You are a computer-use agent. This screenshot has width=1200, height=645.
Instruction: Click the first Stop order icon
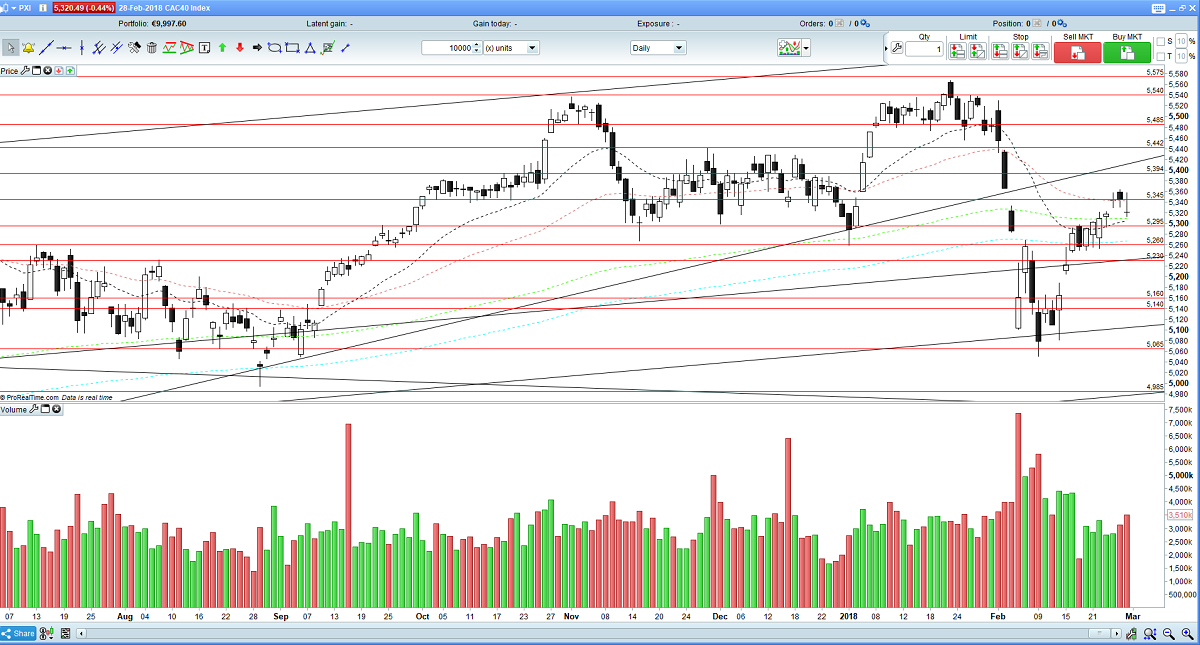pyautogui.click(x=1000, y=52)
